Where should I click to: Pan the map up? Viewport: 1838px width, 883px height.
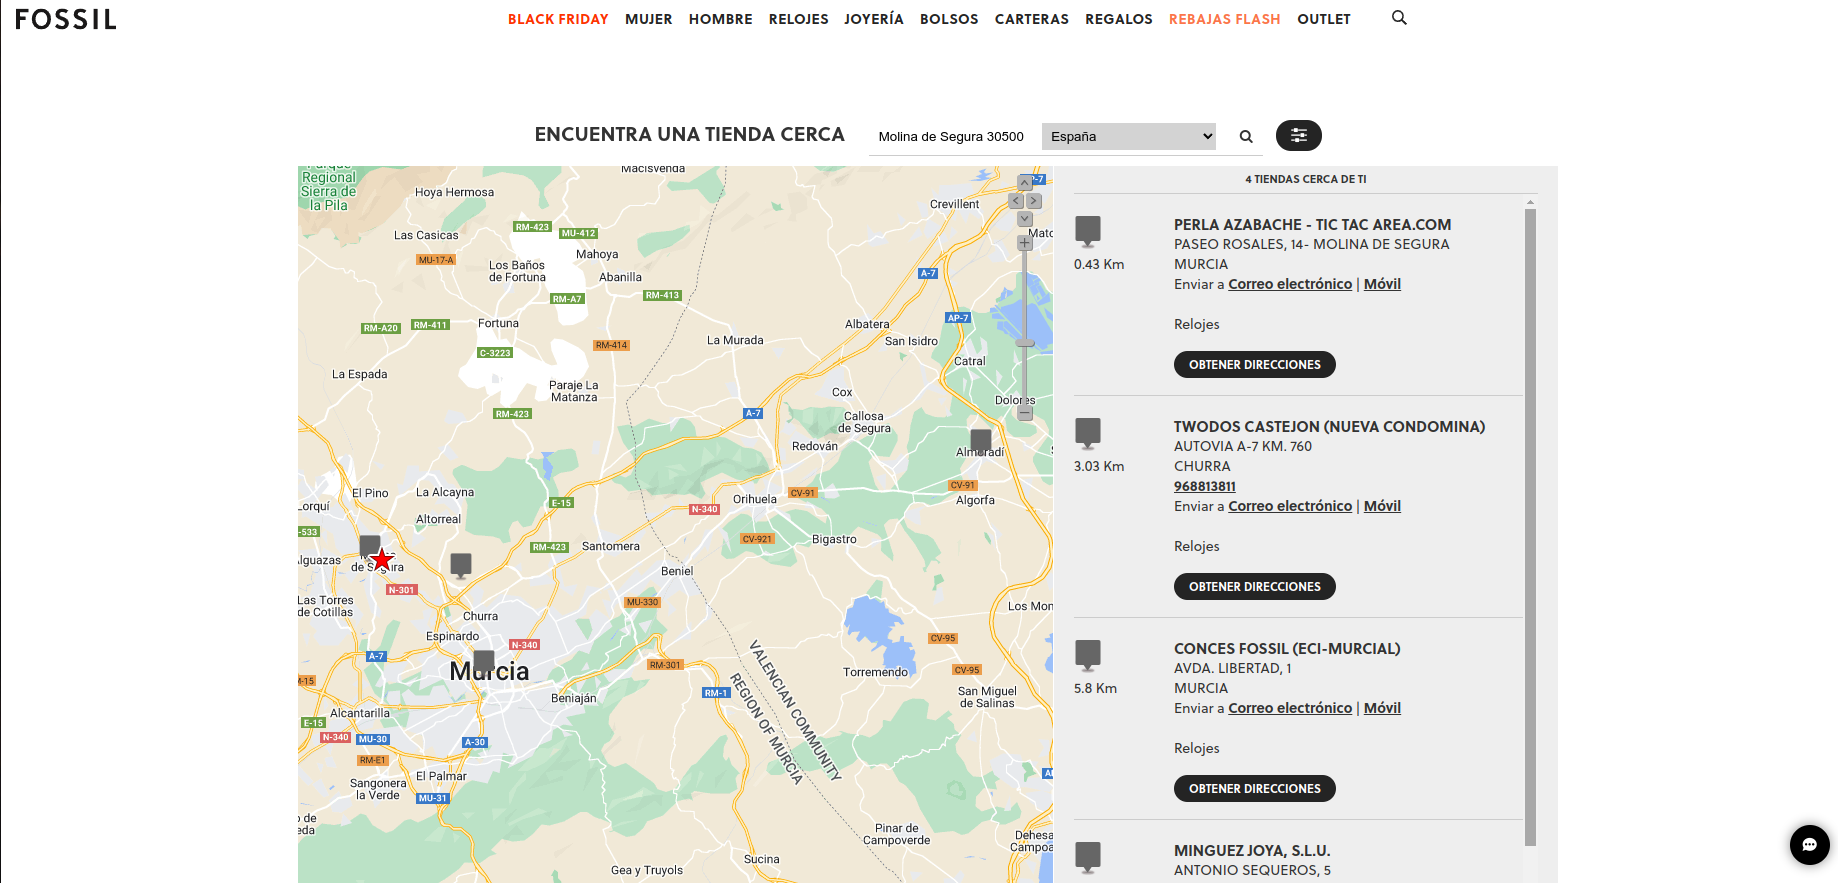pos(1025,183)
